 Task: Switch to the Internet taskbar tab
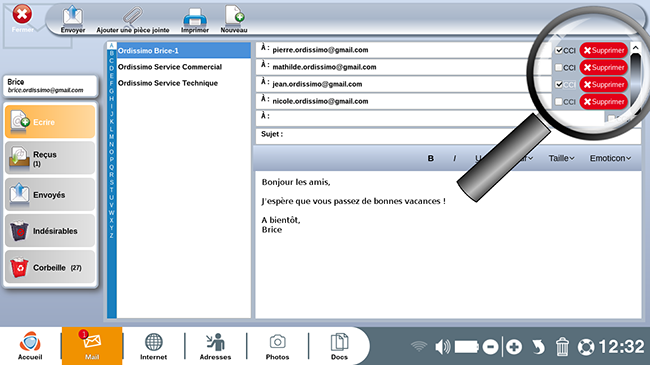point(153,346)
